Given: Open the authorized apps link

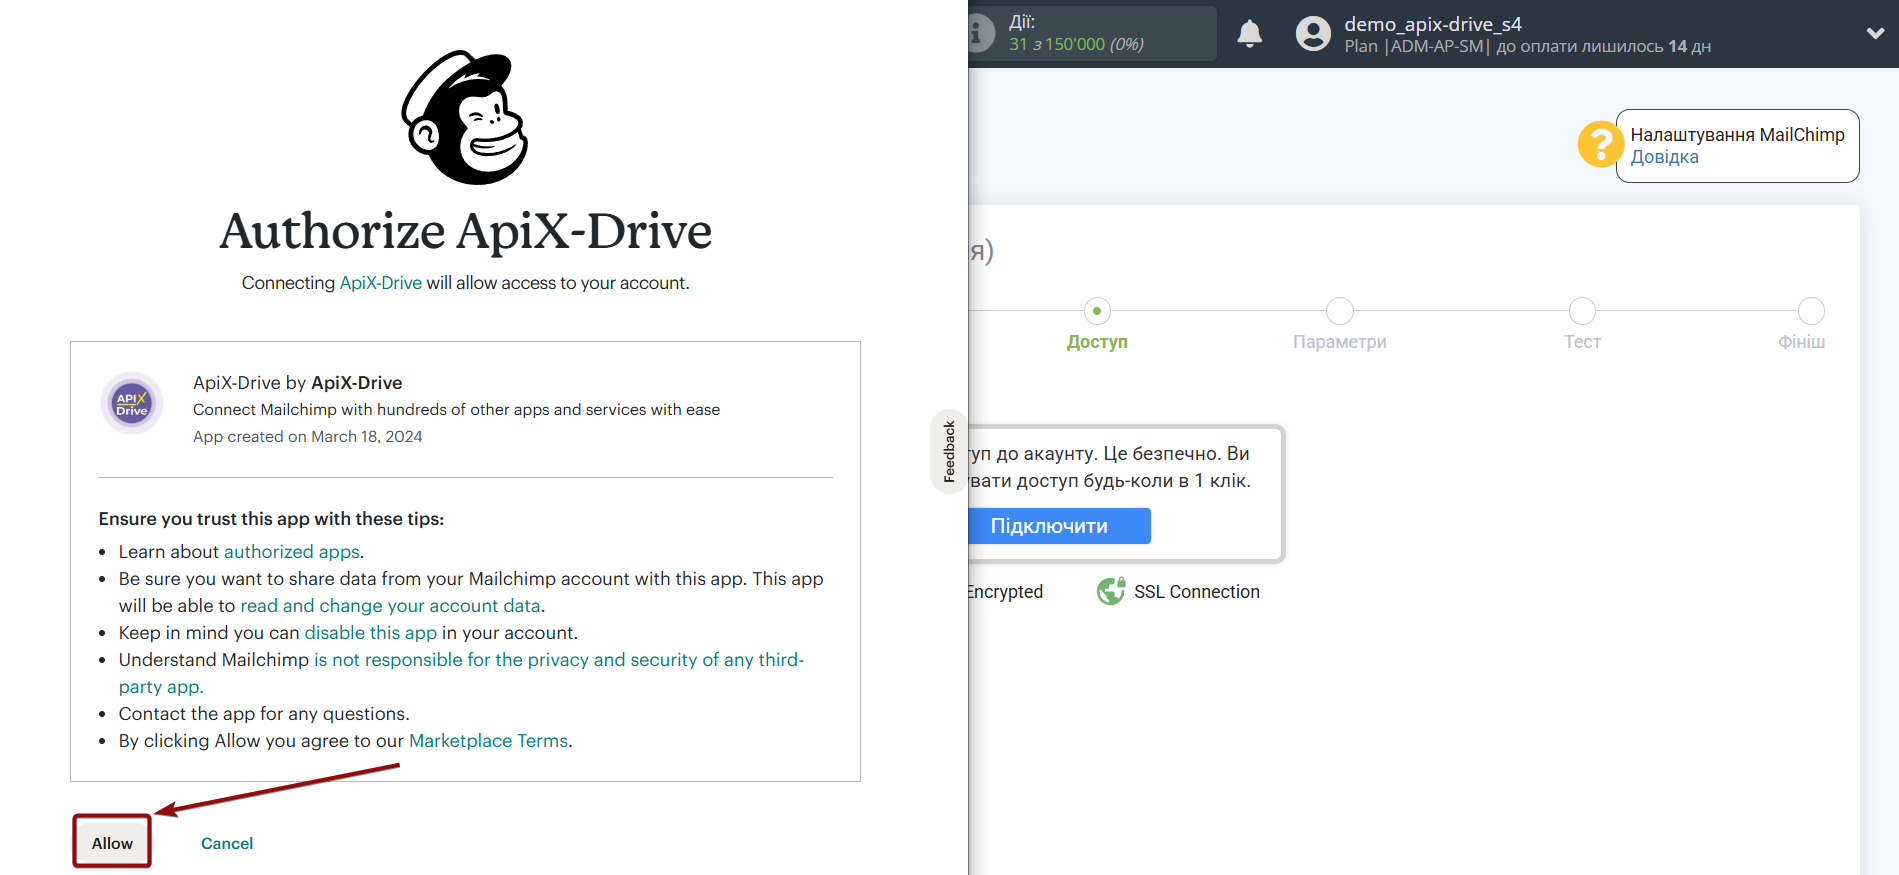Looking at the screenshot, I should (x=291, y=551).
